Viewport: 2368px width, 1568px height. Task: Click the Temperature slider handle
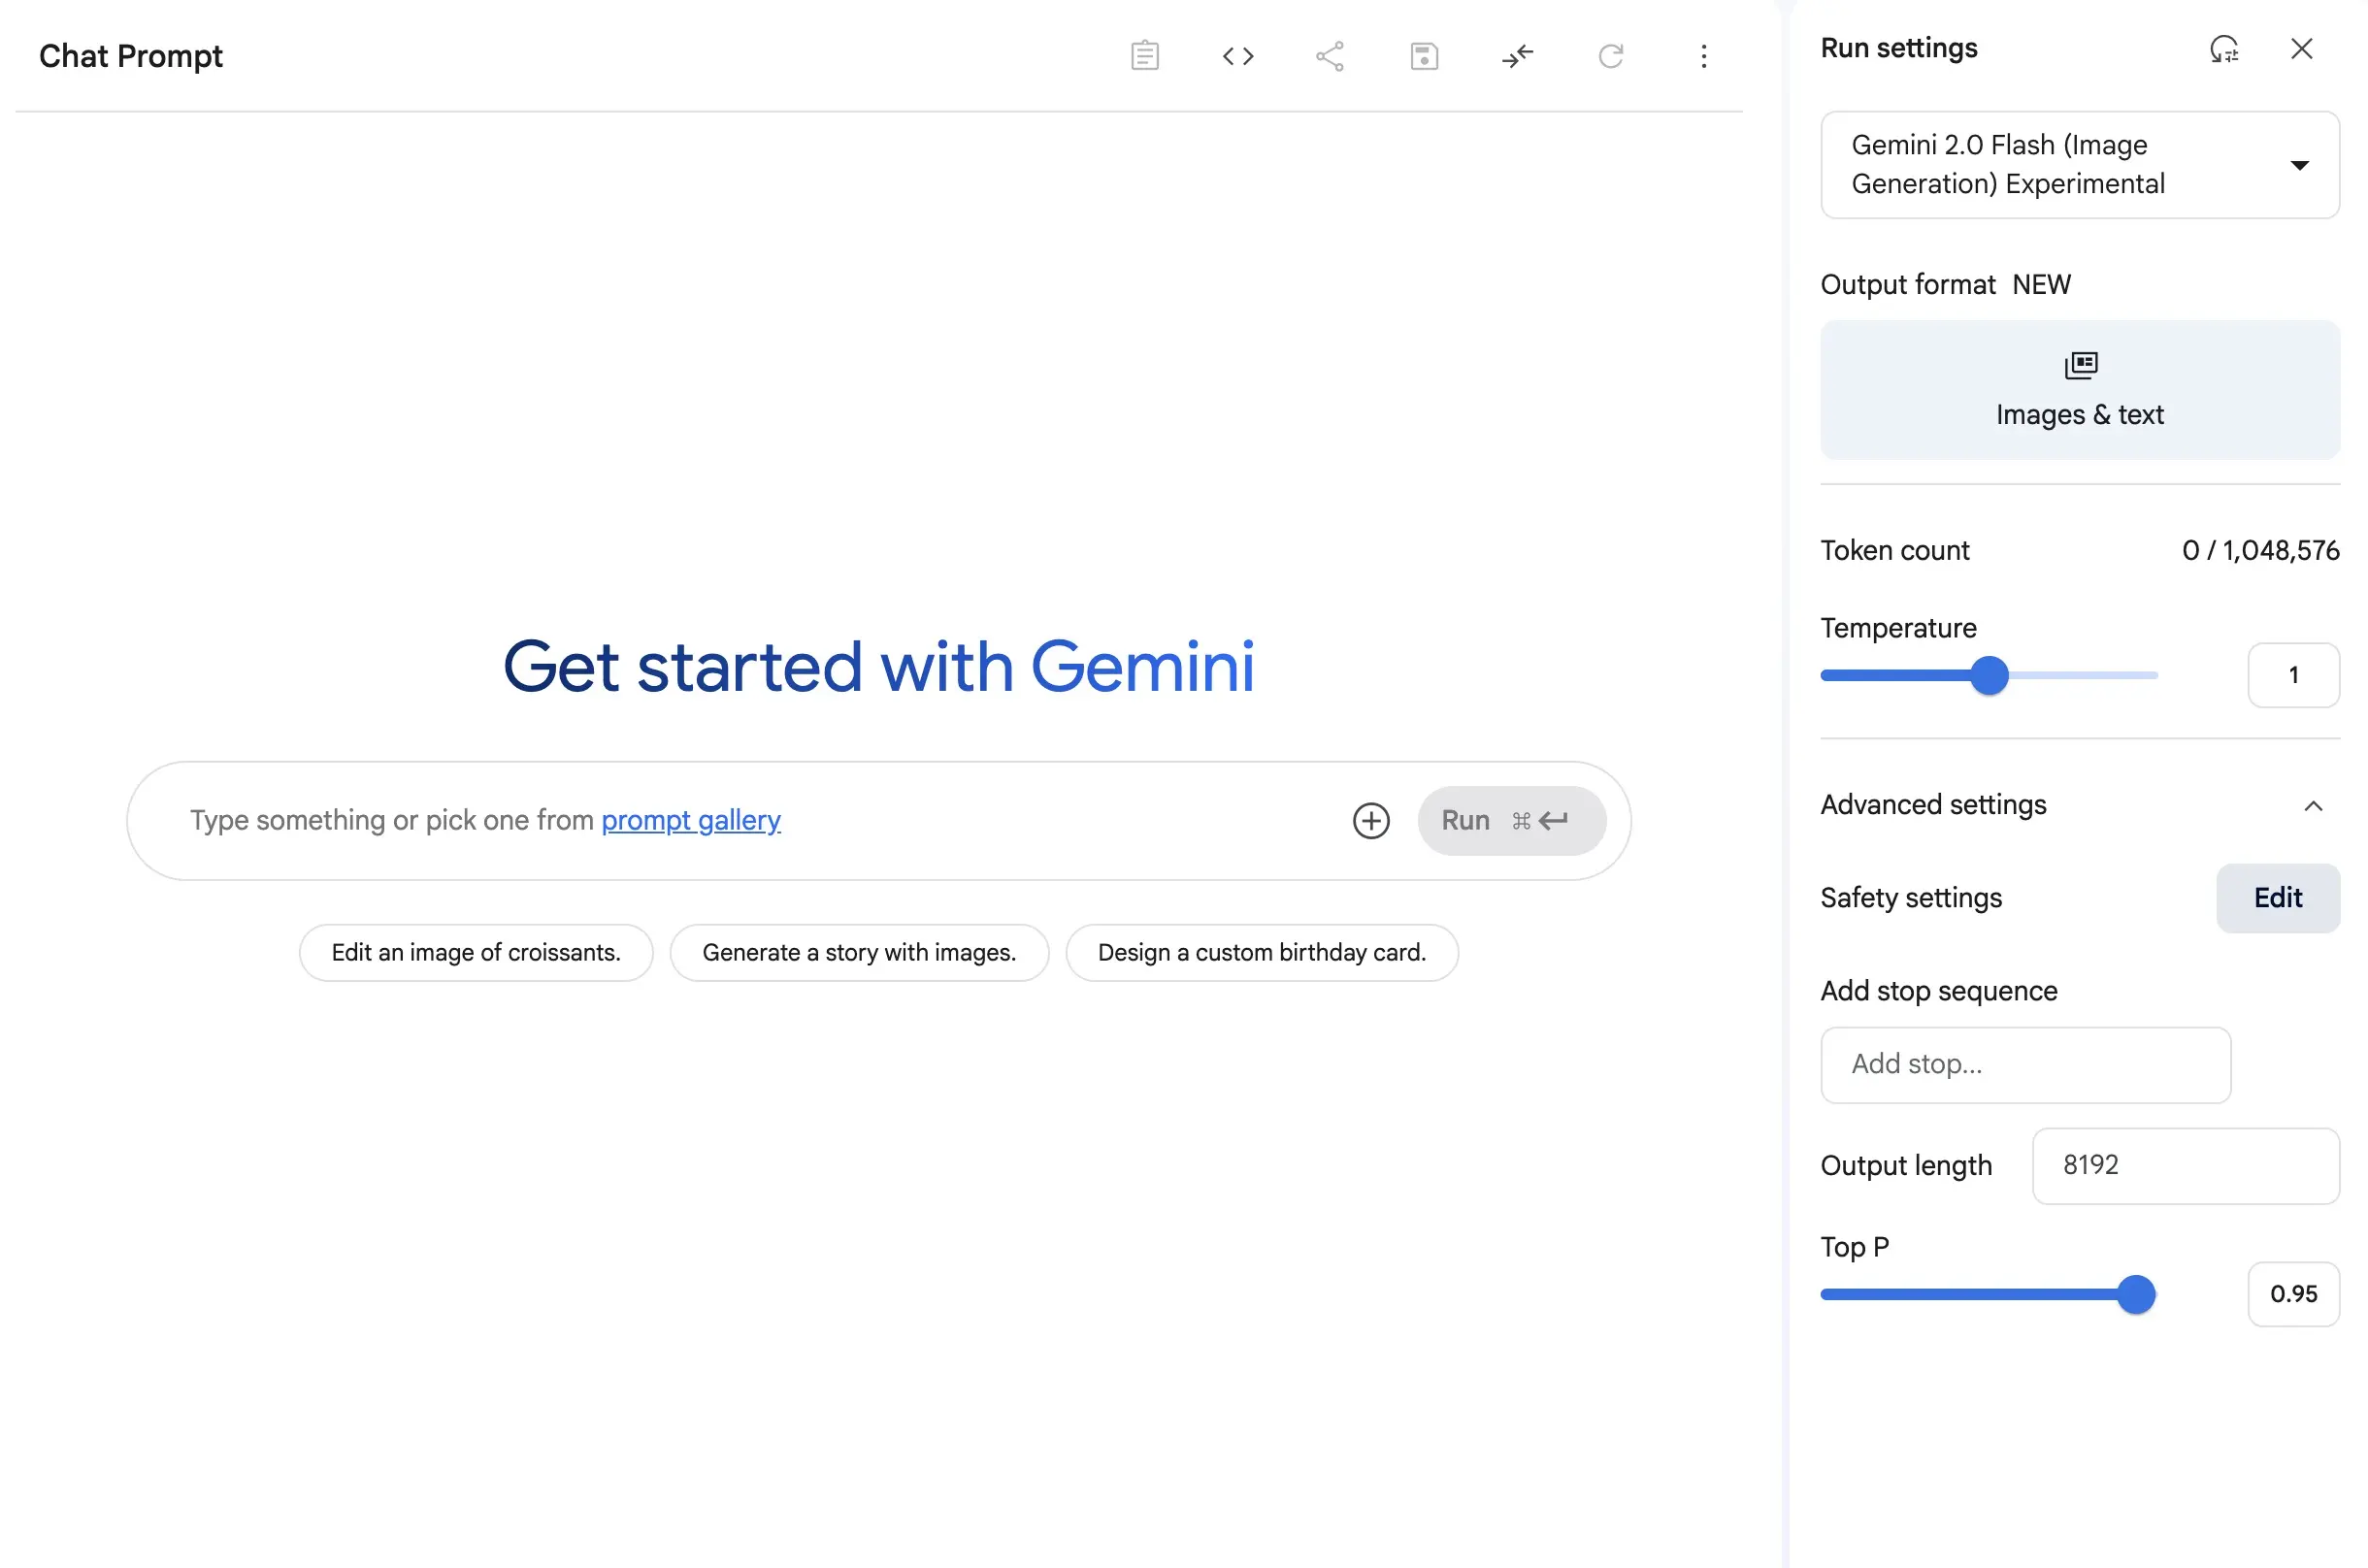pos(1989,676)
